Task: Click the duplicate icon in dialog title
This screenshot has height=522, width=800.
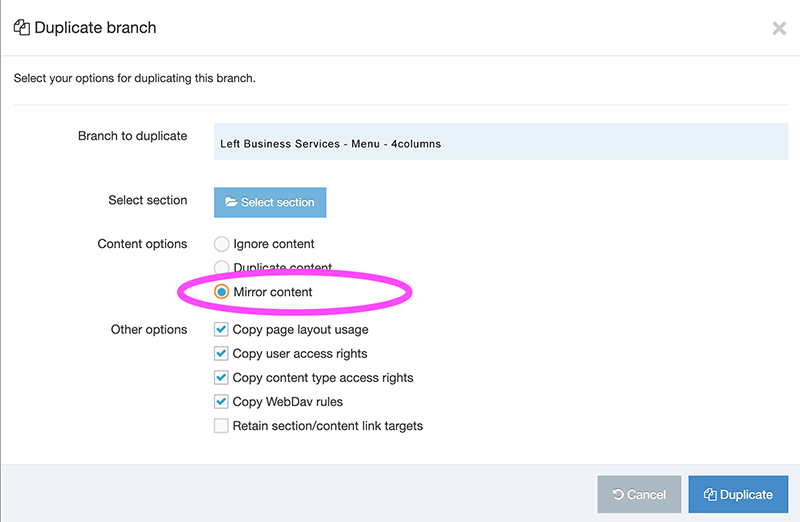Action: point(21,28)
